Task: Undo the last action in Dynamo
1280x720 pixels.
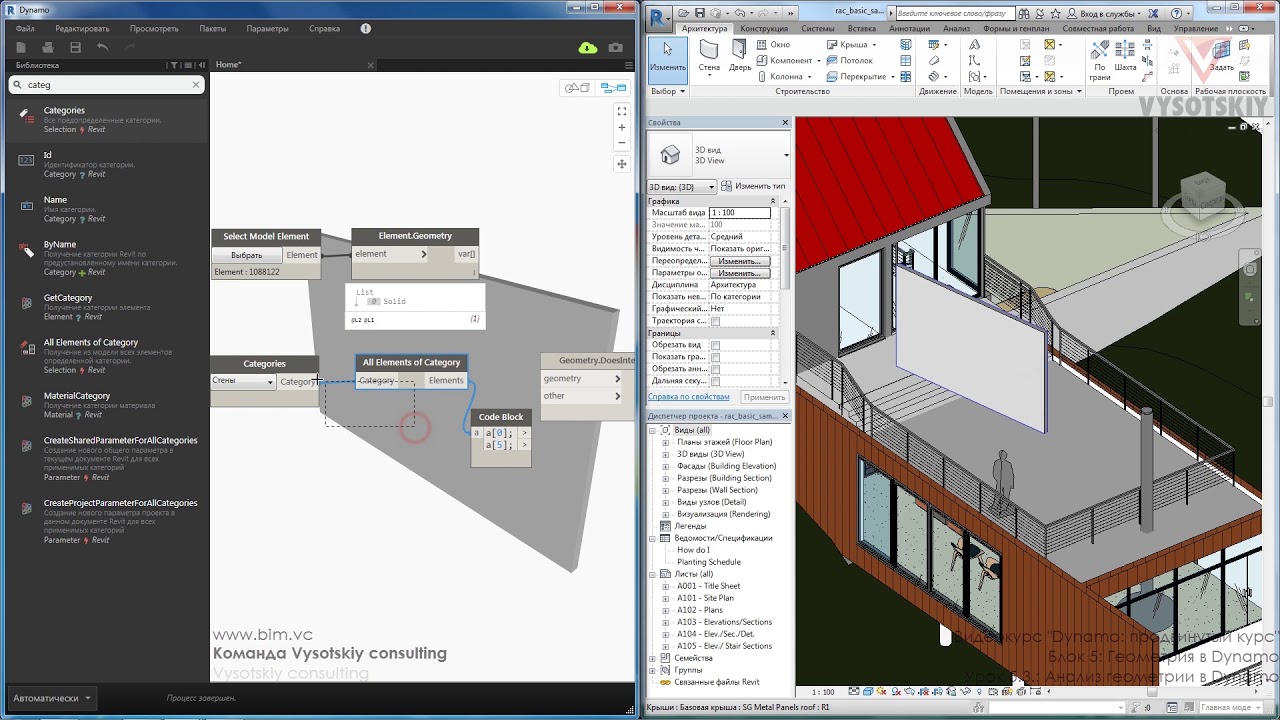Action: [102, 48]
